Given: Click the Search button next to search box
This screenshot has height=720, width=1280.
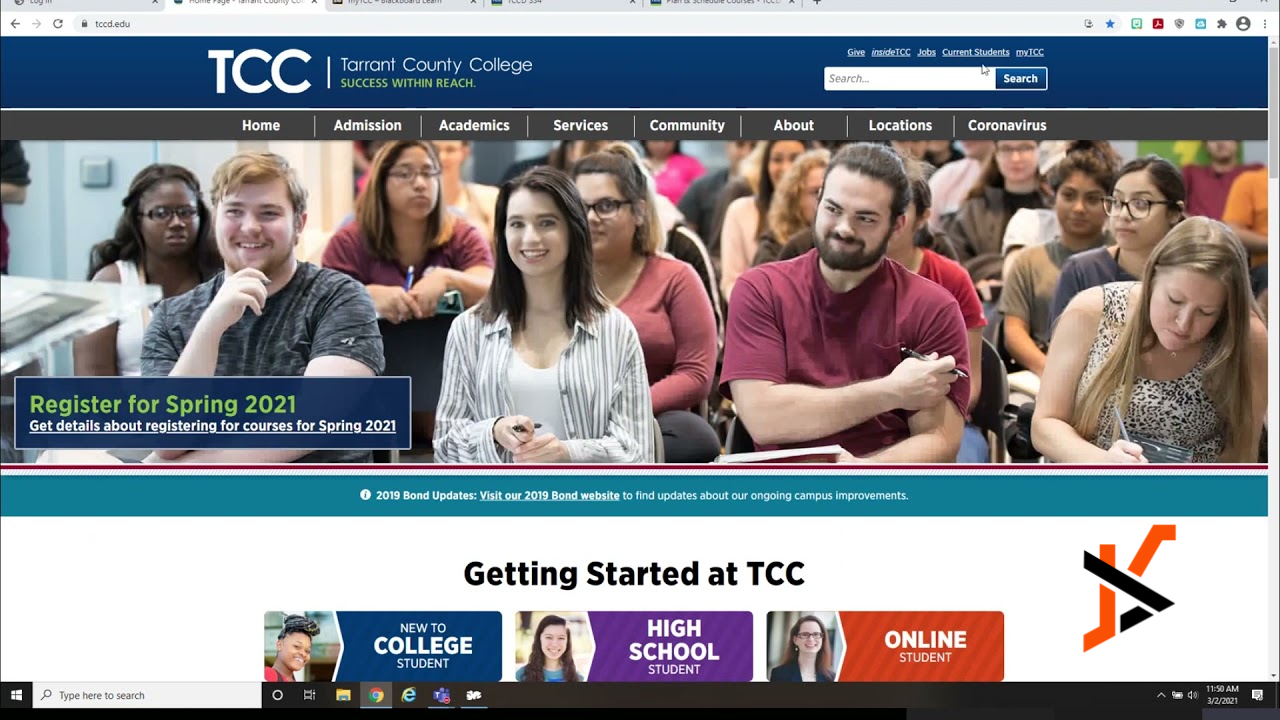Looking at the screenshot, I should point(1020,78).
